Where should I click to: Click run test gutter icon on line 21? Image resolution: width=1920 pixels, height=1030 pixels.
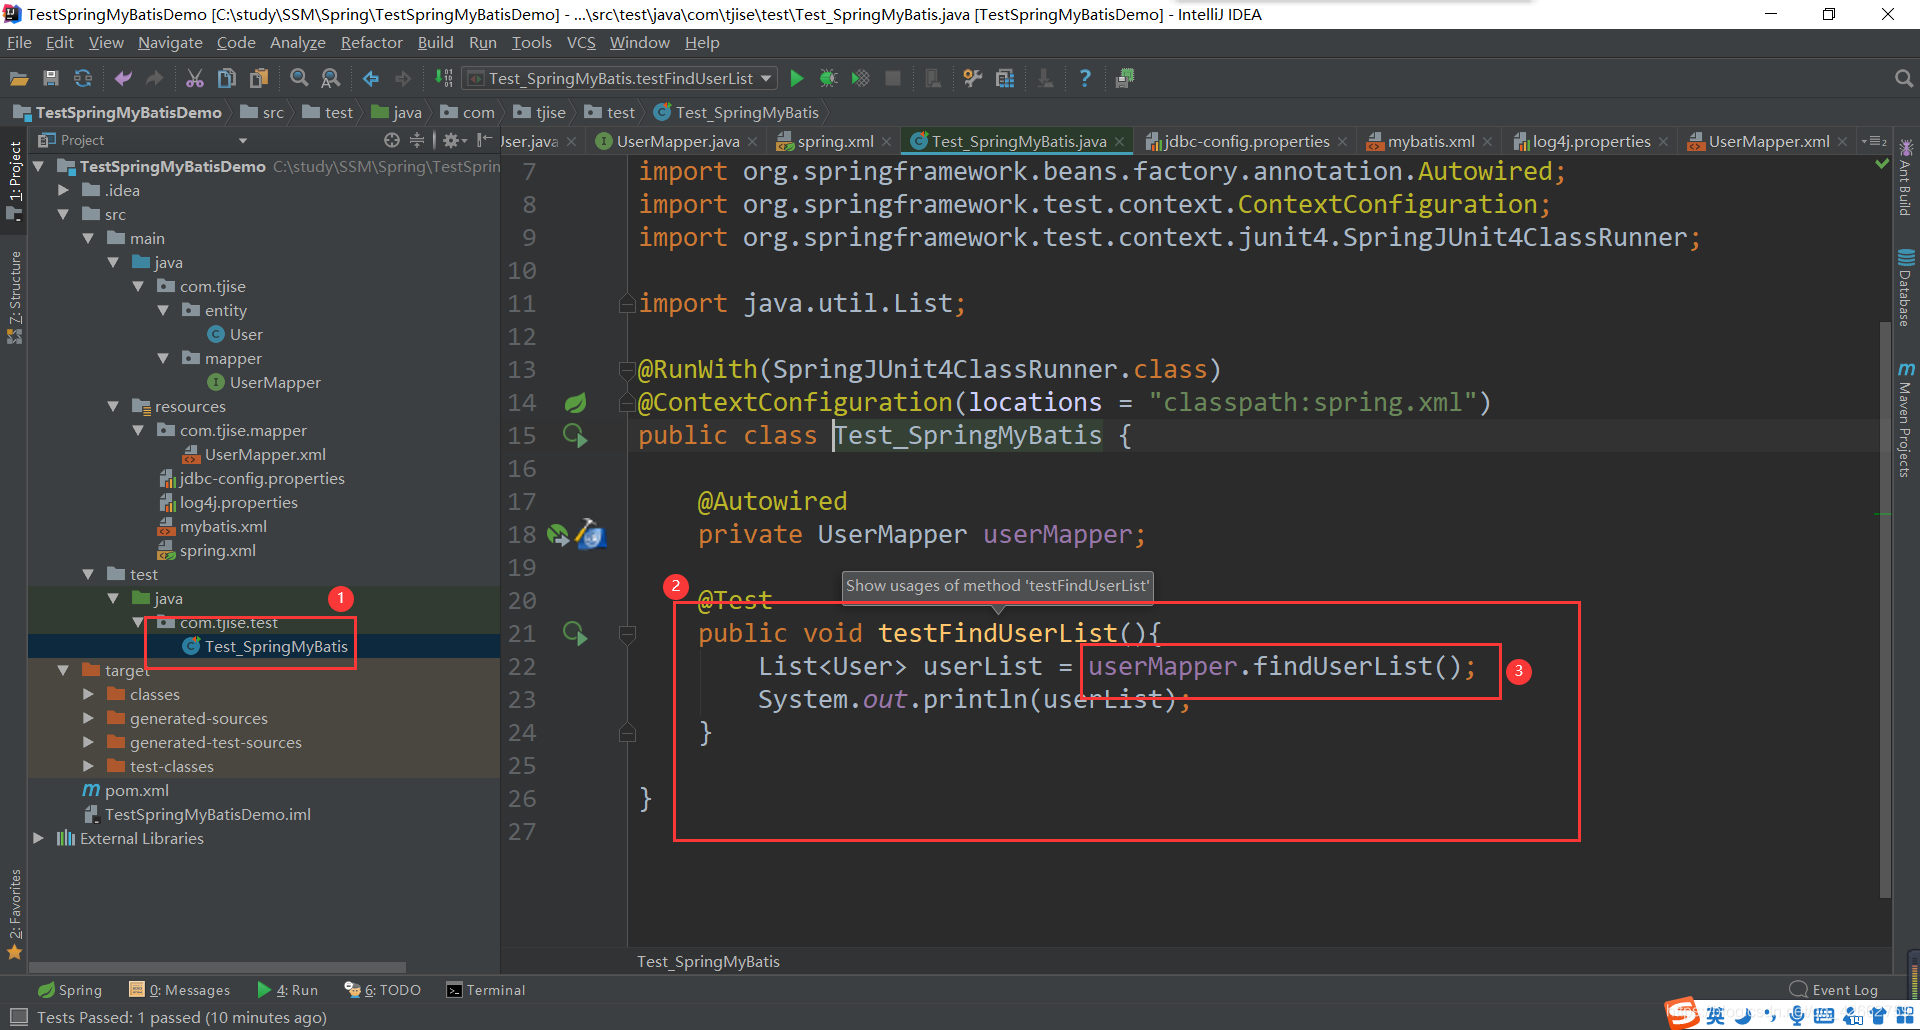pyautogui.click(x=575, y=633)
